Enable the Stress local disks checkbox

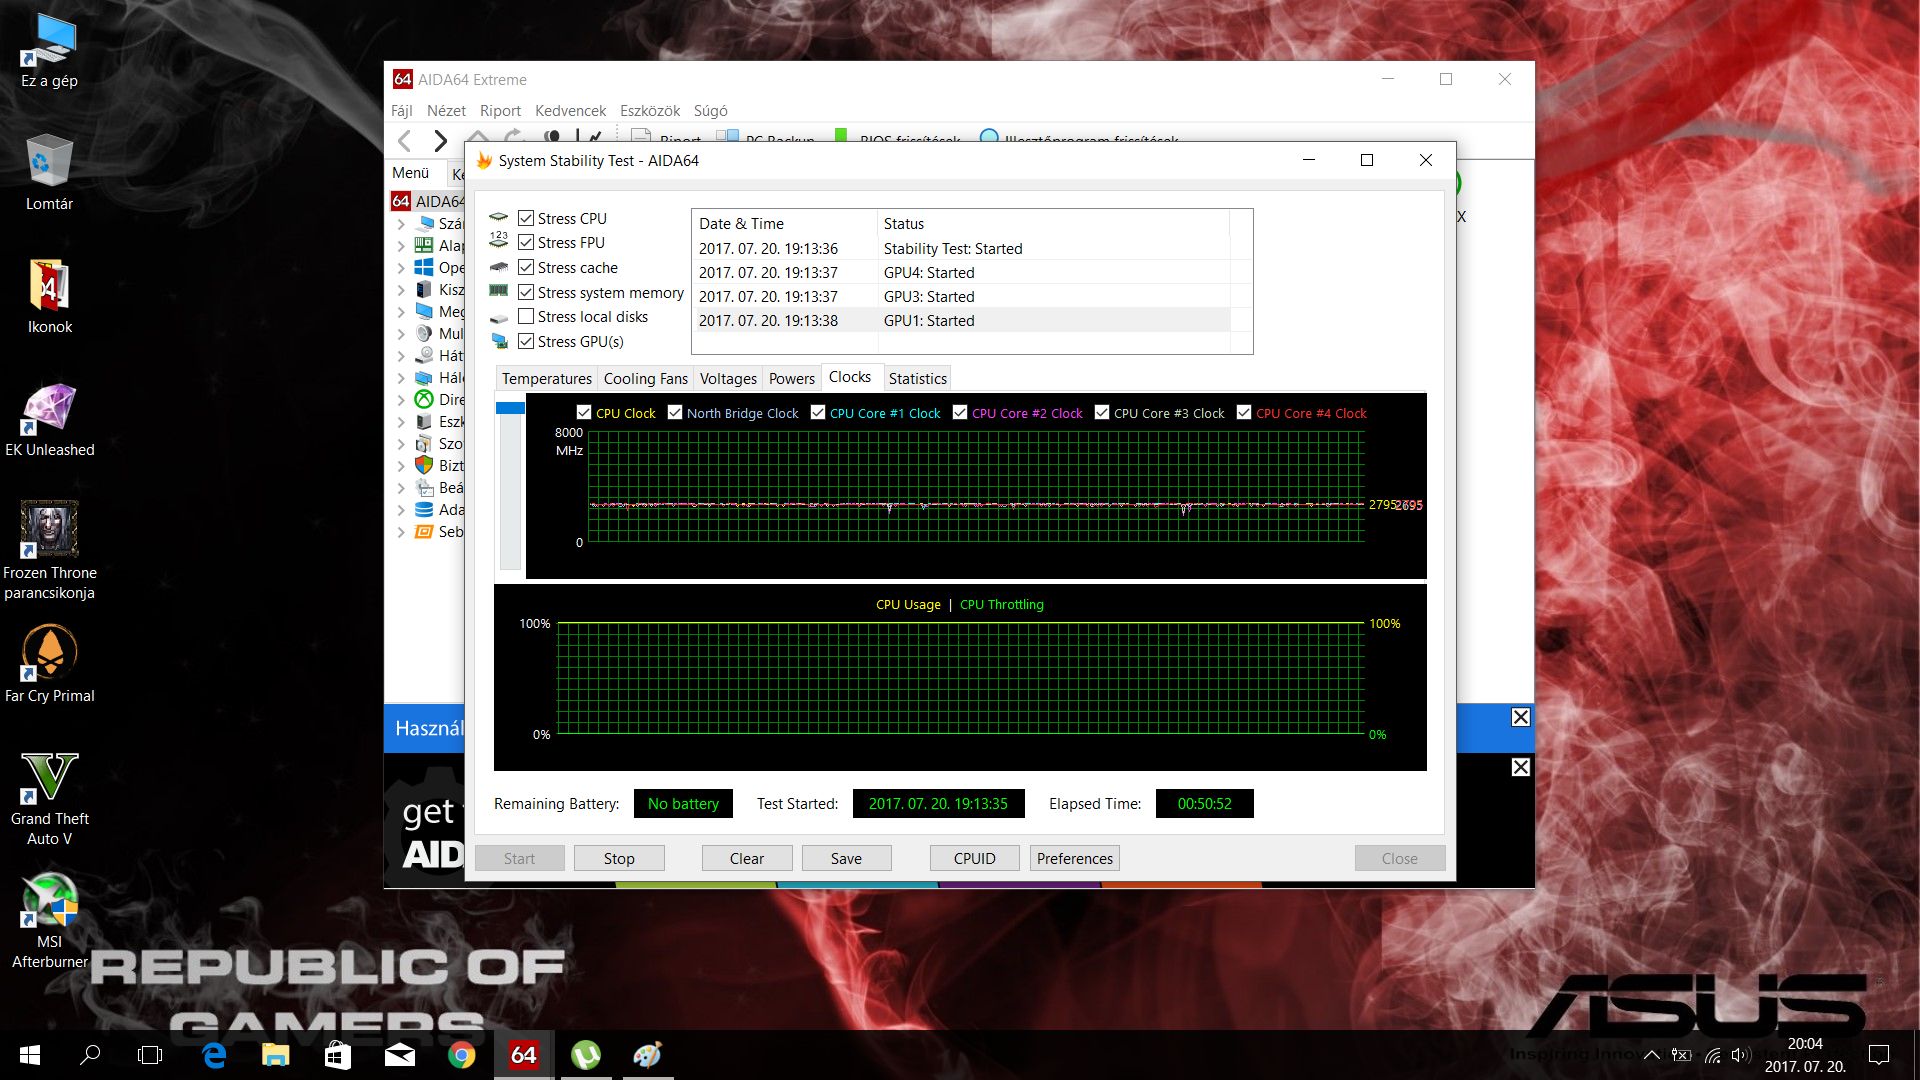click(526, 316)
